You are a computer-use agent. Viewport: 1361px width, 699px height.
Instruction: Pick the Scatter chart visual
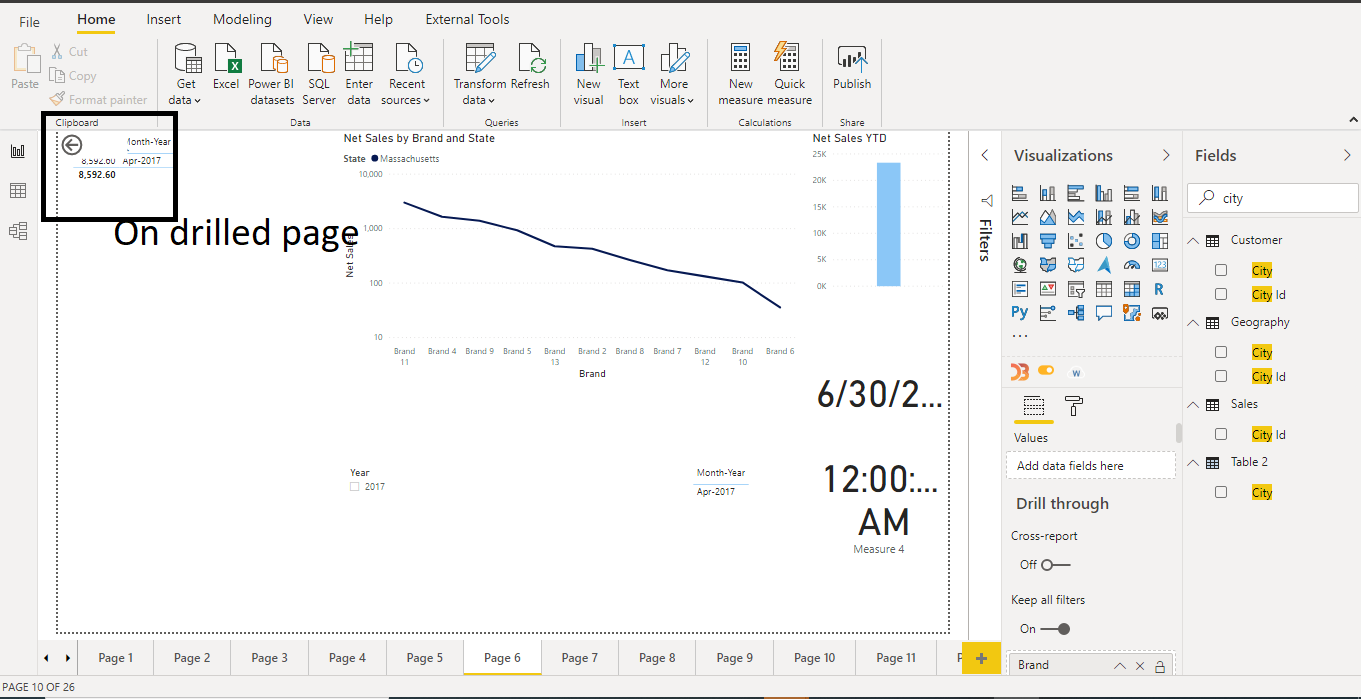pos(1076,241)
